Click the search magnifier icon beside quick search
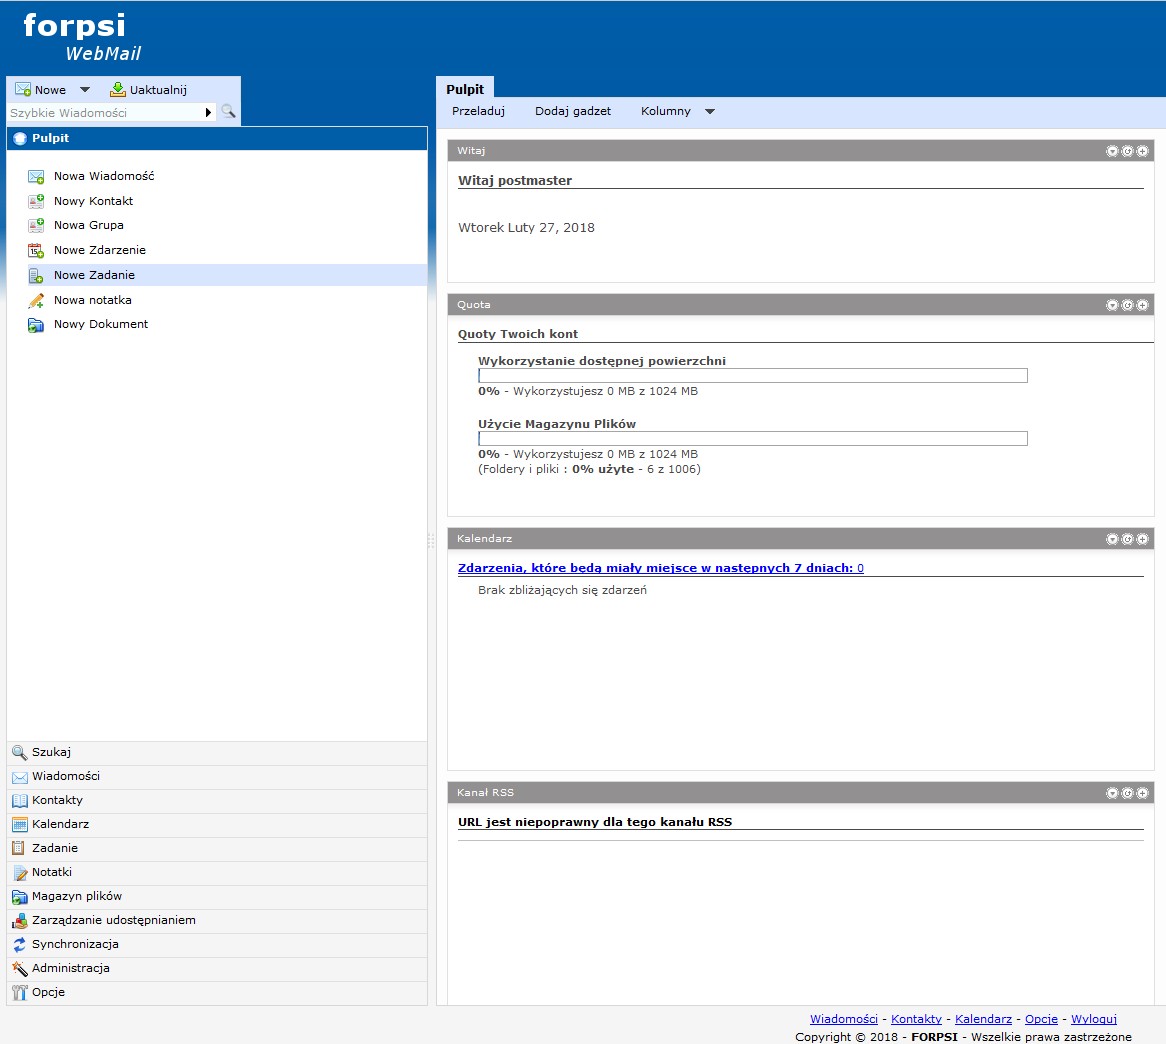 click(228, 112)
